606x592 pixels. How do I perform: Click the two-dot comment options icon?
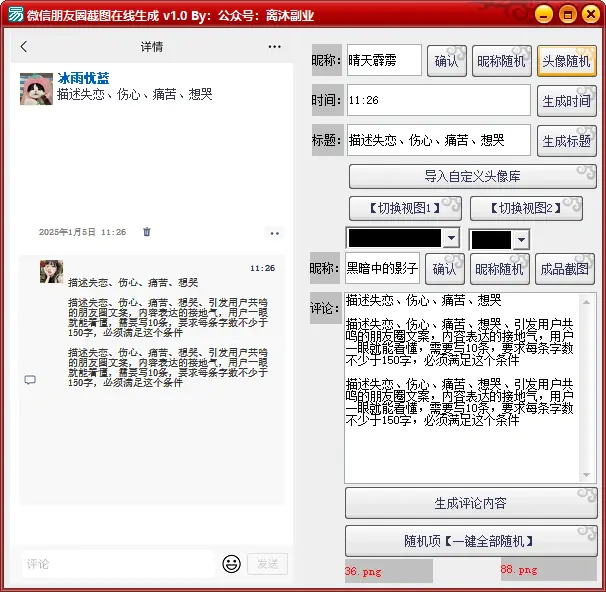click(x=275, y=233)
